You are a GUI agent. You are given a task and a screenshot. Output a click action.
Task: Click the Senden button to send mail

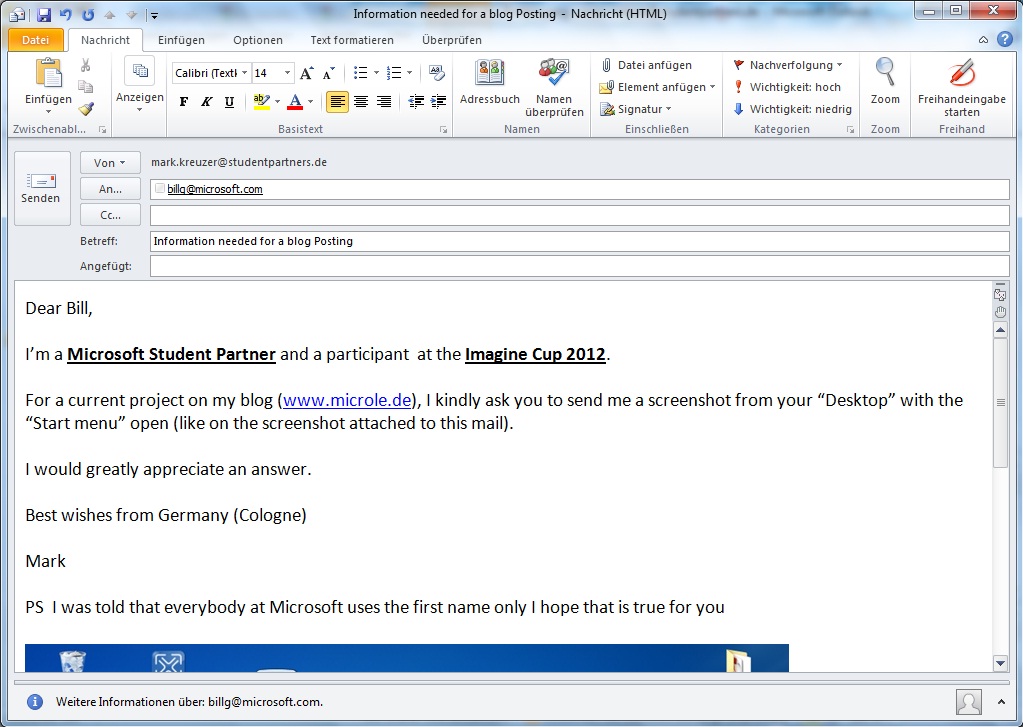[x=41, y=187]
